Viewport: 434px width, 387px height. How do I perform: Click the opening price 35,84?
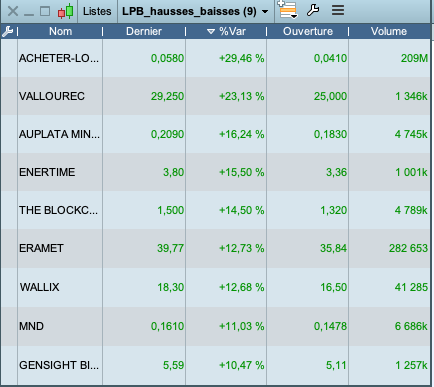coord(333,248)
